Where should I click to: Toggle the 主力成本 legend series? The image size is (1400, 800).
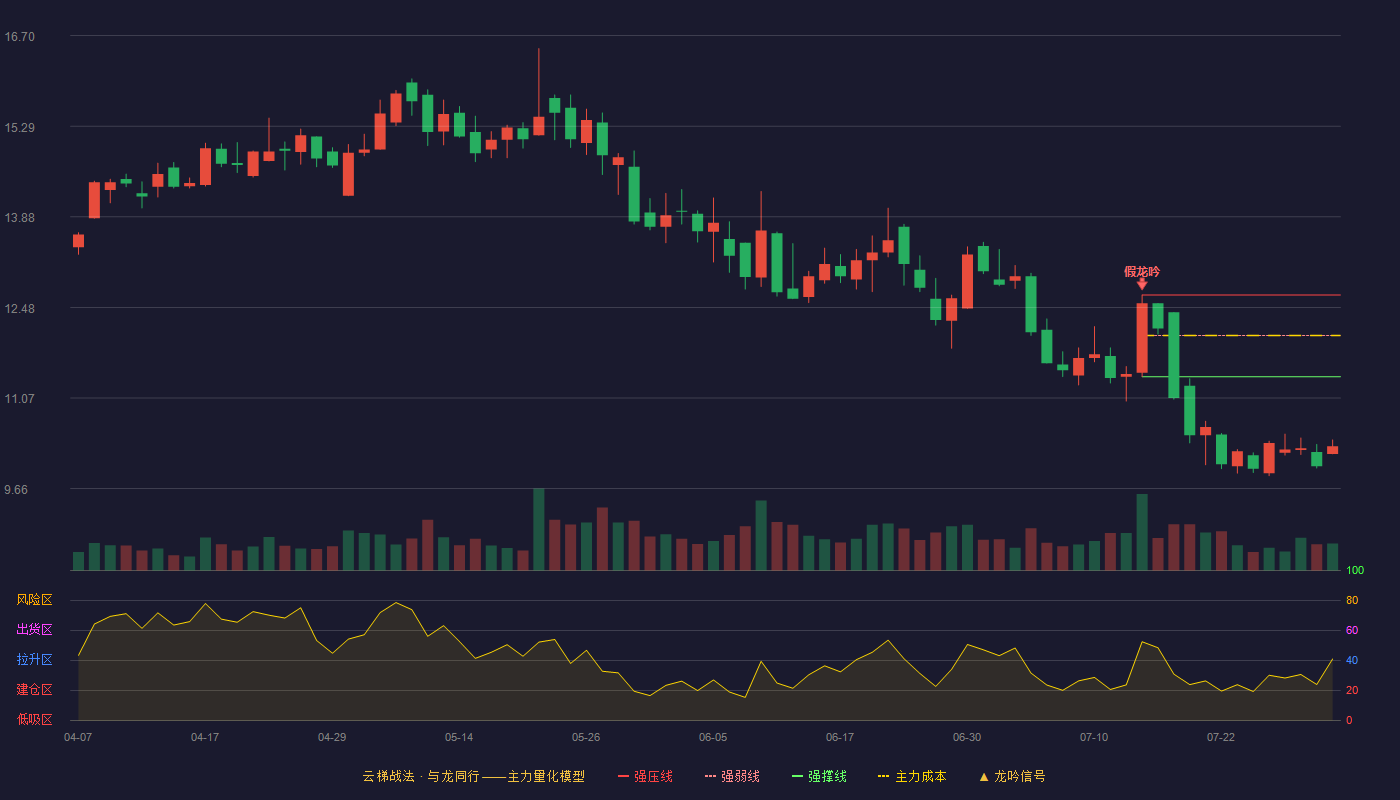[x=912, y=776]
